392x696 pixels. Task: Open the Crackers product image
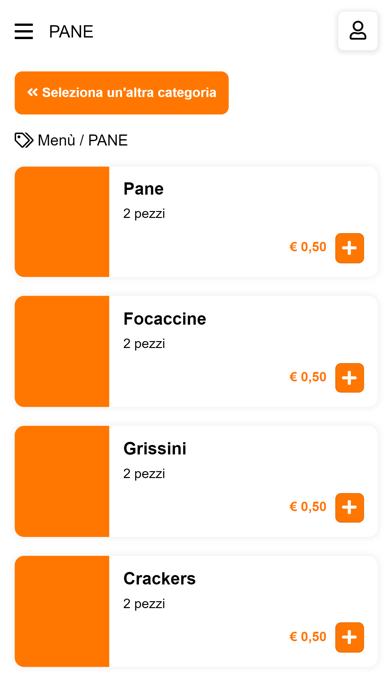62,611
